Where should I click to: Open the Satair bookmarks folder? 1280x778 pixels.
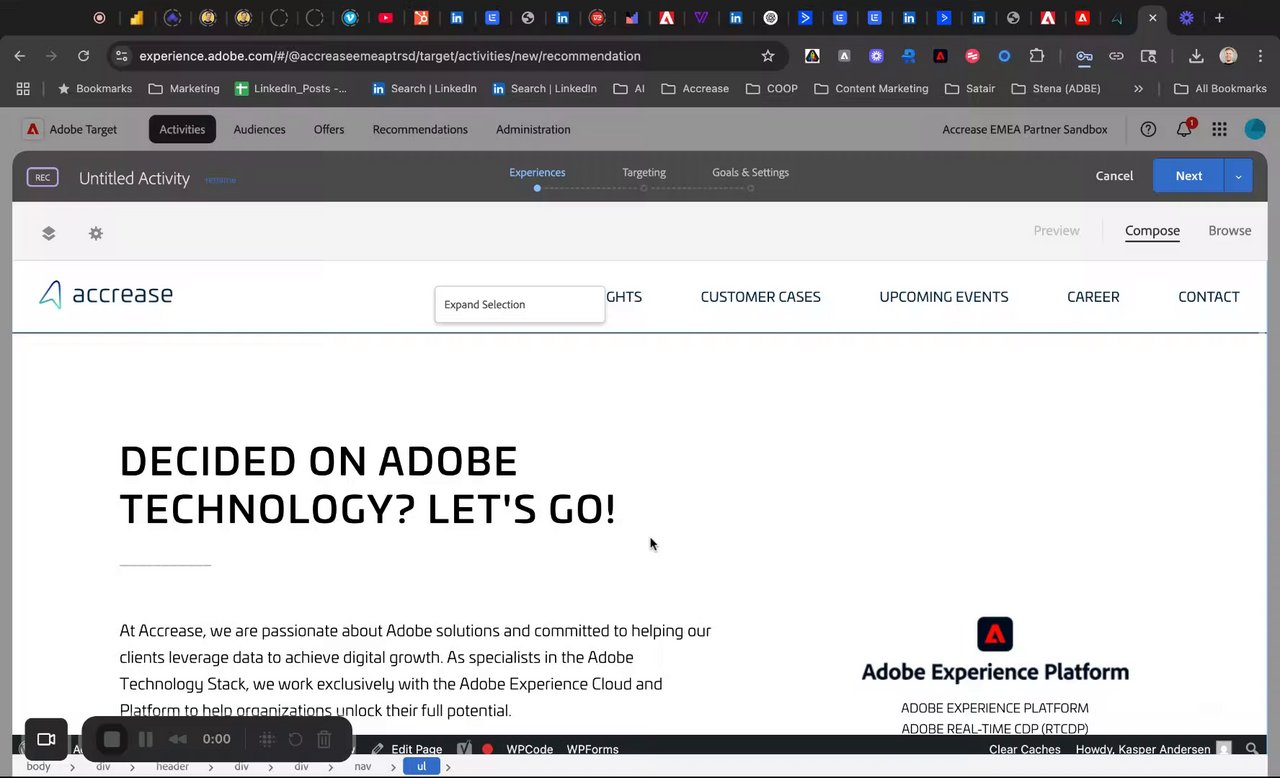click(970, 88)
